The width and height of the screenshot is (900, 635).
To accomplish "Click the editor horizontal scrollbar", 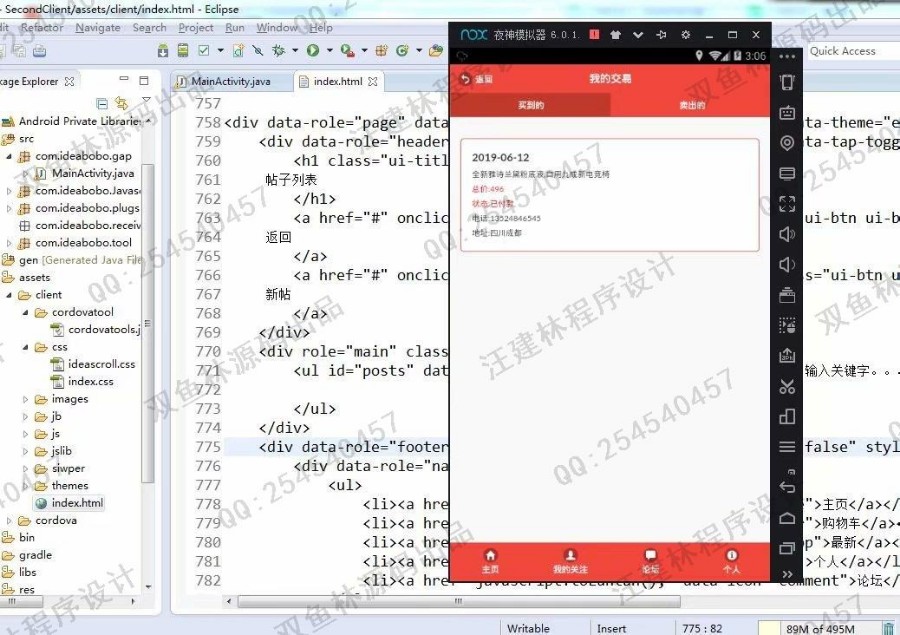I will (x=459, y=601).
